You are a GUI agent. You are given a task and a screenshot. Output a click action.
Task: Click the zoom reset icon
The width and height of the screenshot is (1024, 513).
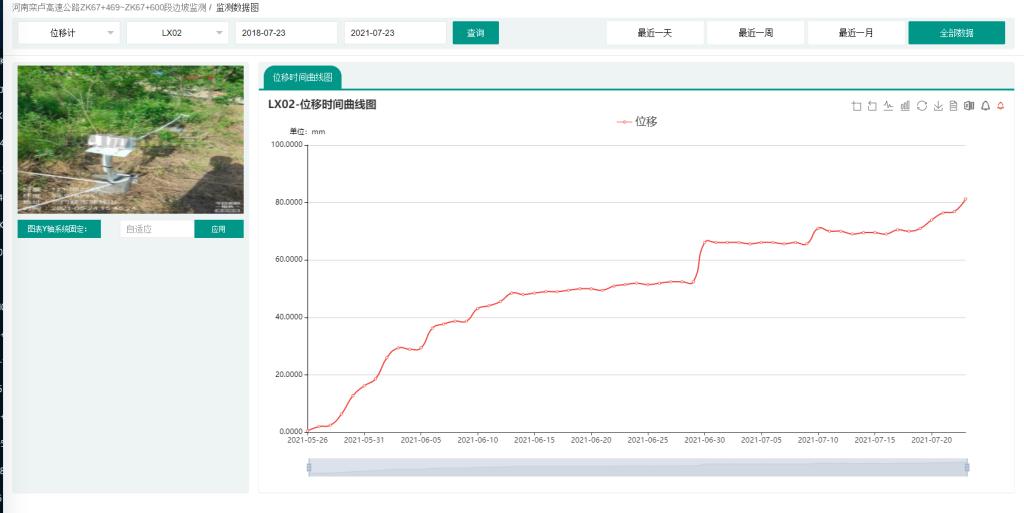point(872,106)
